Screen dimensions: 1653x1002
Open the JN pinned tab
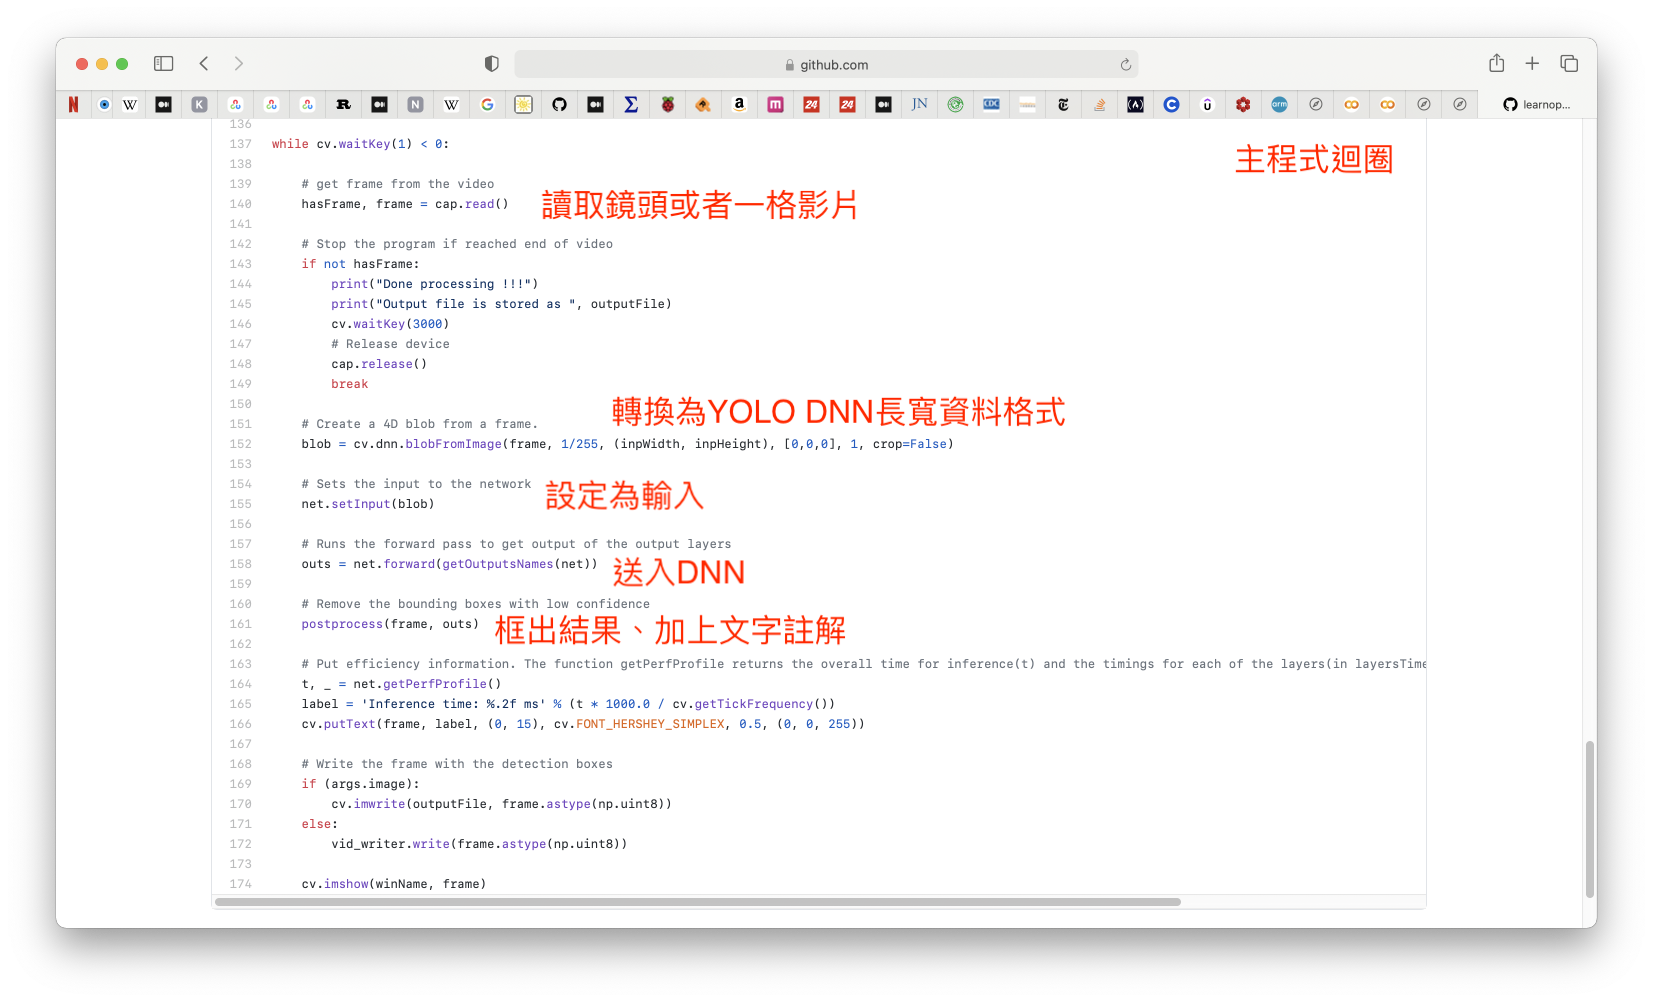tap(919, 104)
